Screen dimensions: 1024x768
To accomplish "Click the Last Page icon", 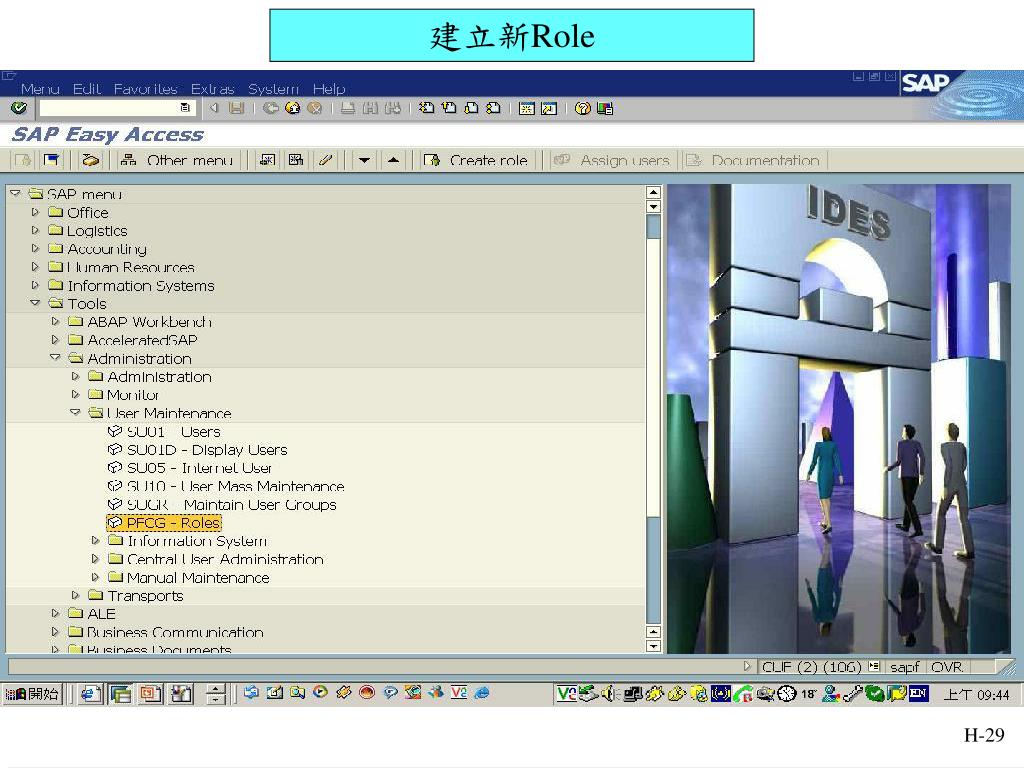I will (493, 108).
